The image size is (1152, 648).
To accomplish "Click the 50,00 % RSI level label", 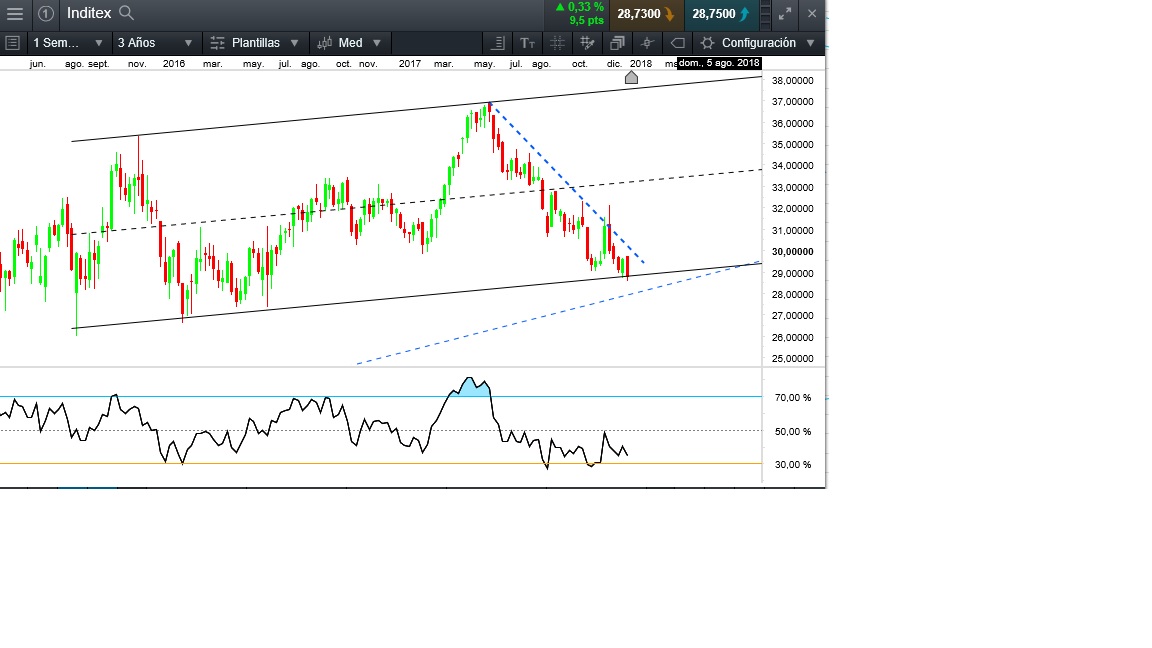I will click(x=793, y=431).
